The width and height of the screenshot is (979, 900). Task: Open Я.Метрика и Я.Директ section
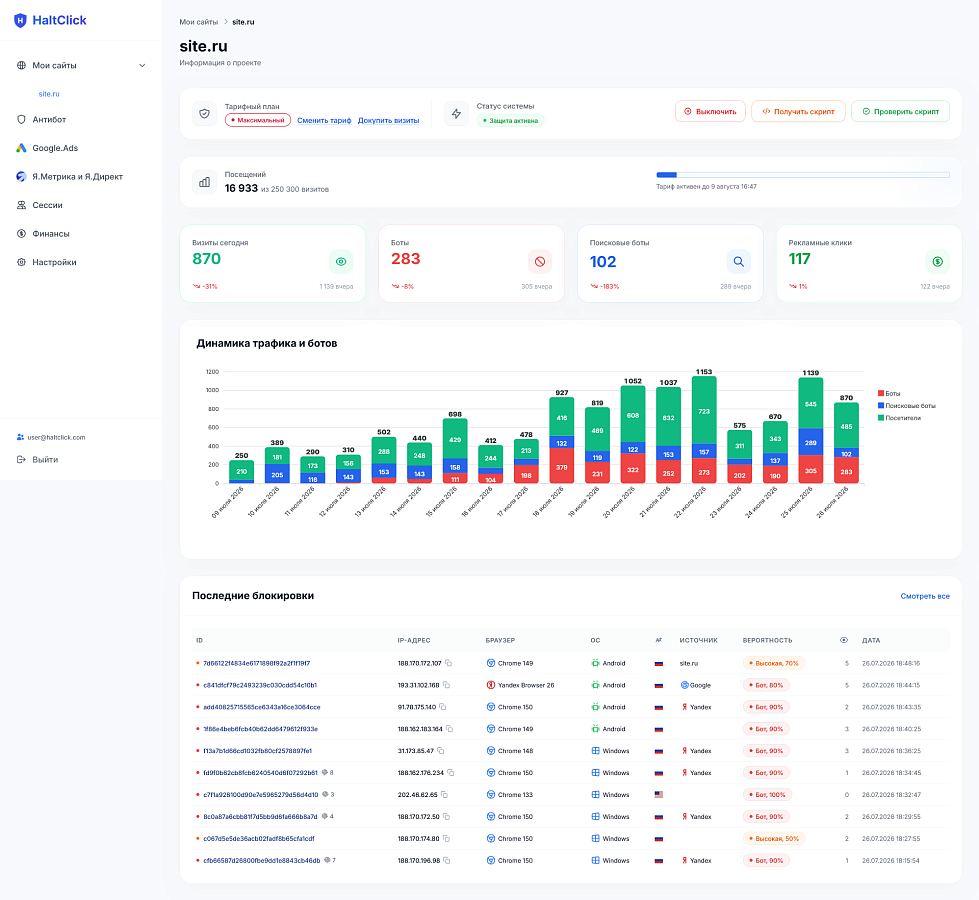click(77, 177)
